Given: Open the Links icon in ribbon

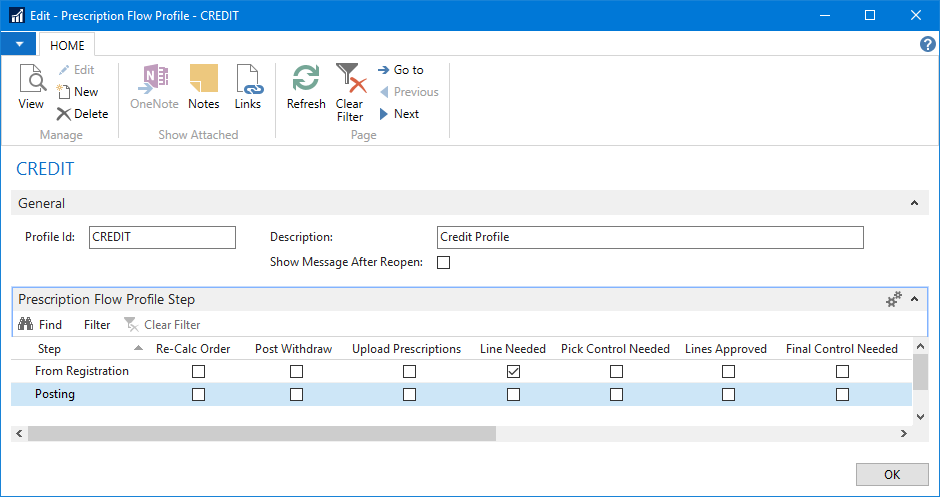Looking at the screenshot, I should tap(247, 87).
